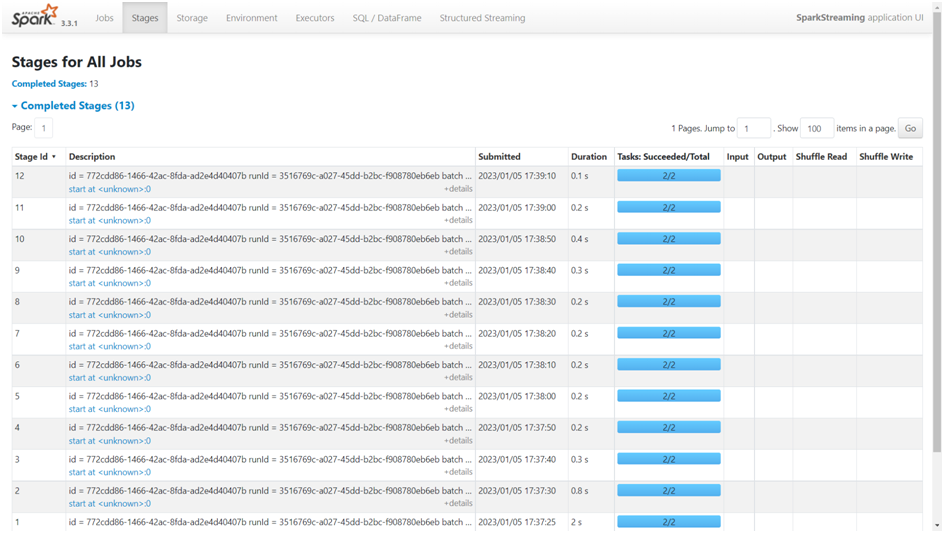This screenshot has width=944, height=533.
Task: Open the Stages tab
Action: (145, 18)
